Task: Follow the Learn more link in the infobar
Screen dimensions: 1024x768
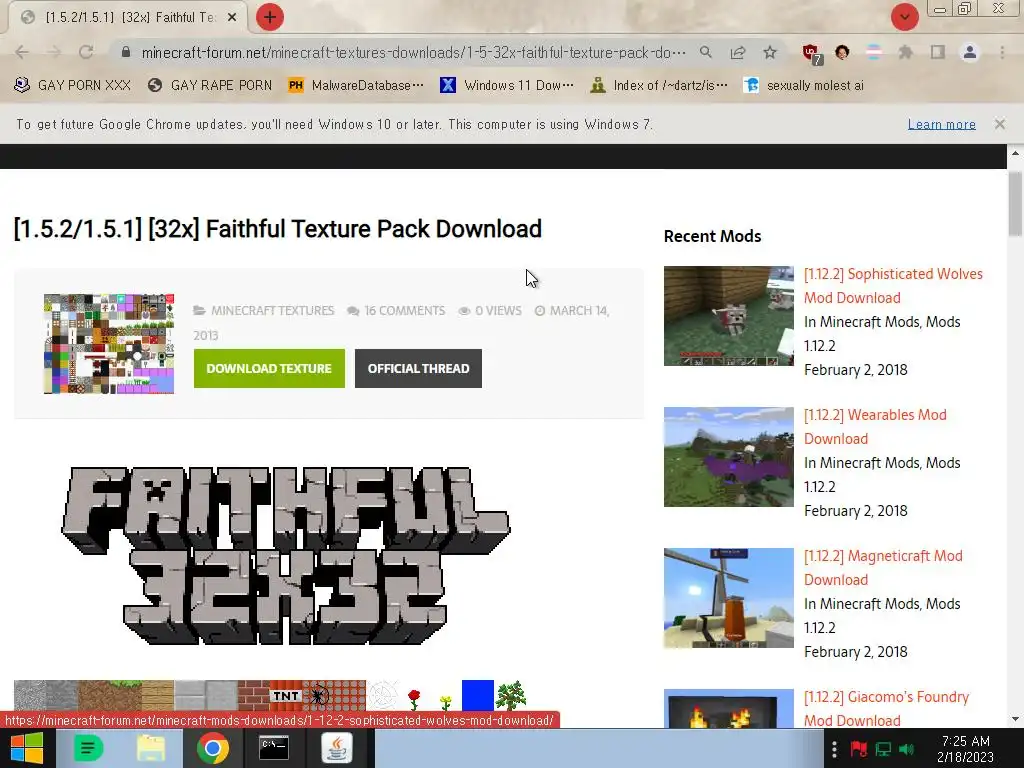Action: (942, 124)
